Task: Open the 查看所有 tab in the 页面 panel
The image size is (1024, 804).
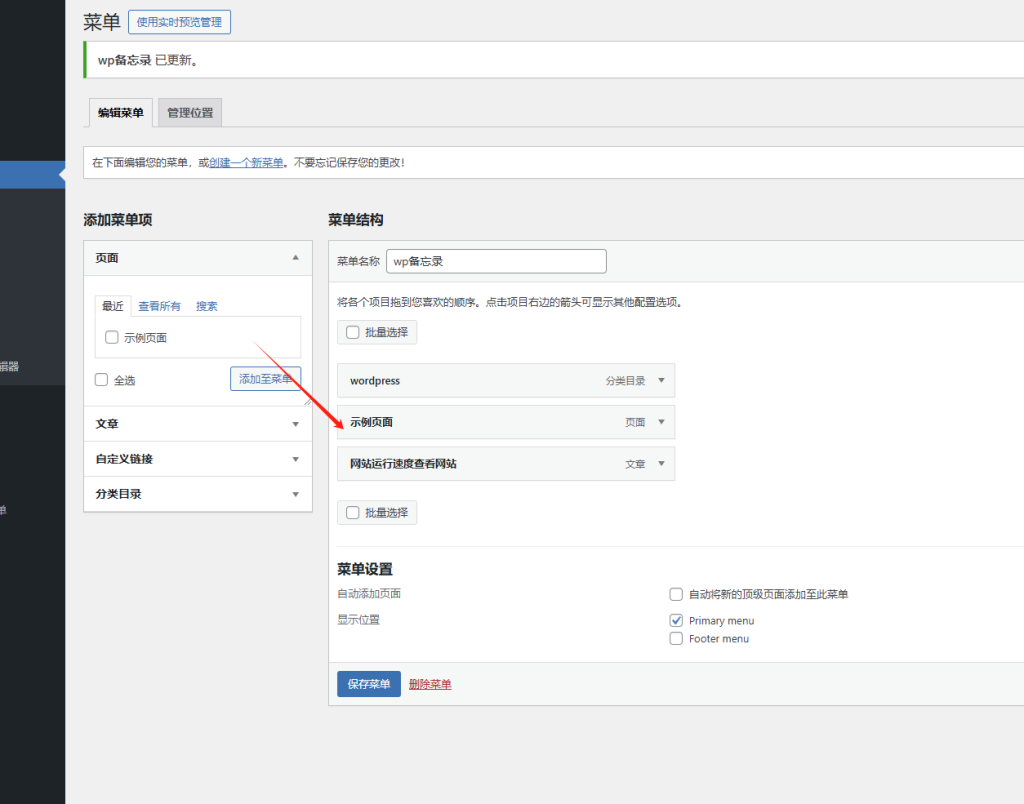Action: 160,306
